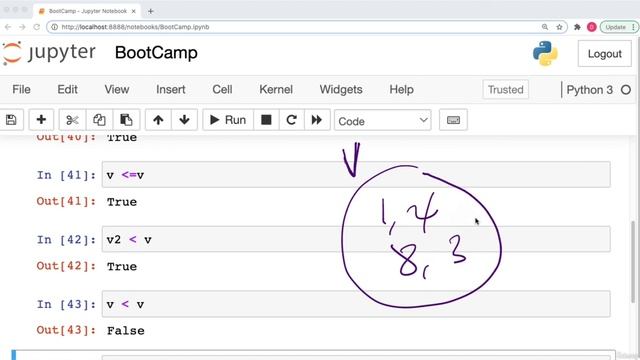Open the File menu
The image size is (640, 360).
click(21, 89)
